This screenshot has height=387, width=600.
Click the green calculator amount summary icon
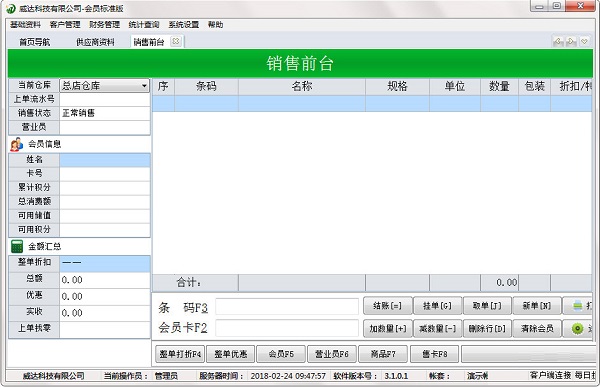click(17, 247)
